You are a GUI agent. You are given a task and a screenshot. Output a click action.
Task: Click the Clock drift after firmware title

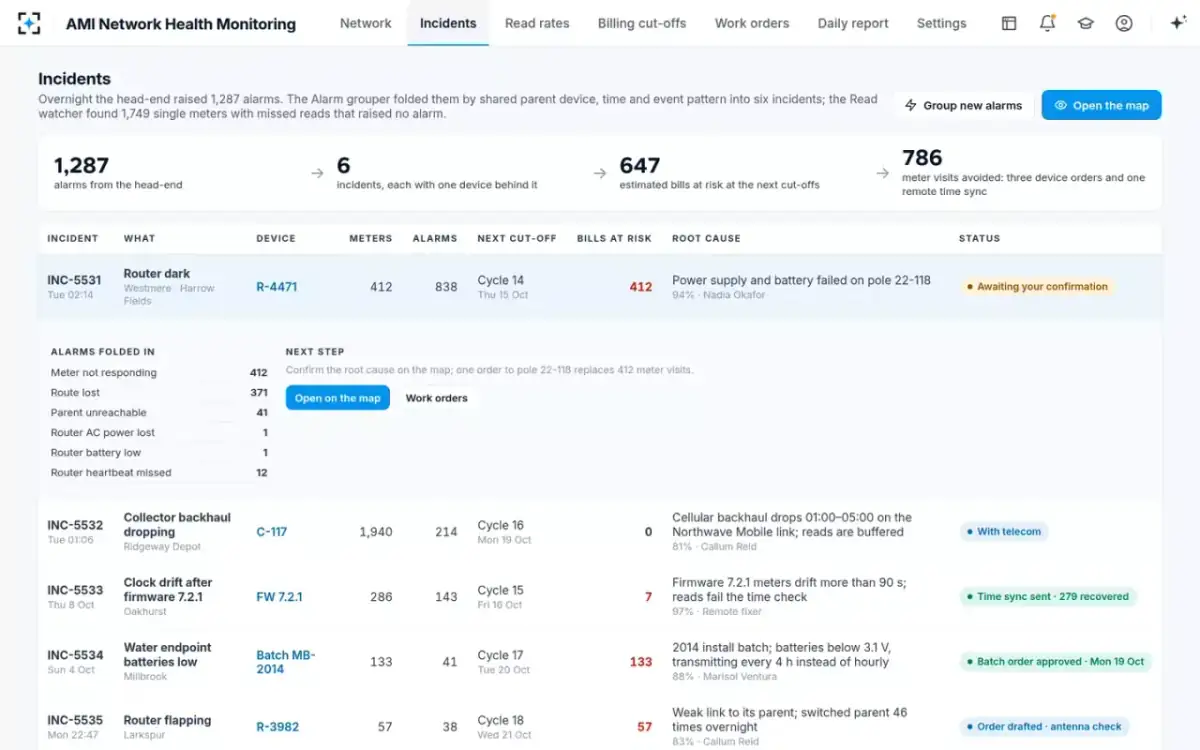tap(168, 590)
